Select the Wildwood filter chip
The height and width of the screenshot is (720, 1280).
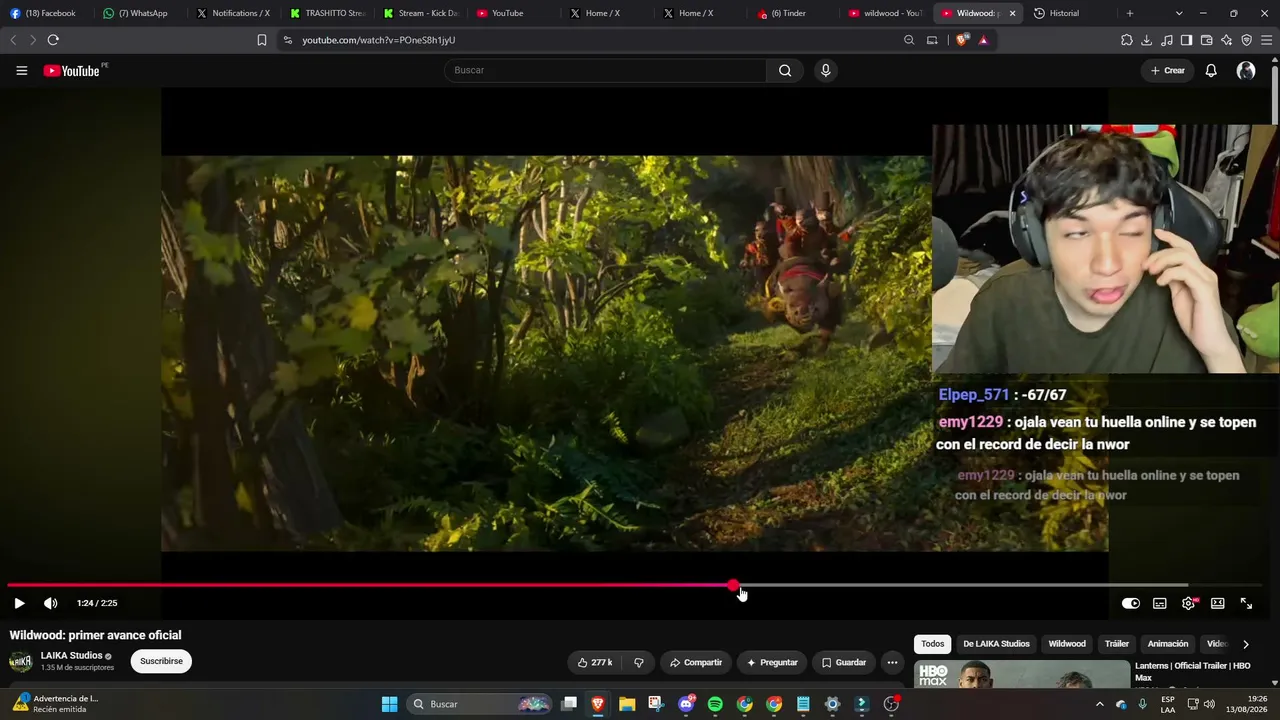[1067, 644]
